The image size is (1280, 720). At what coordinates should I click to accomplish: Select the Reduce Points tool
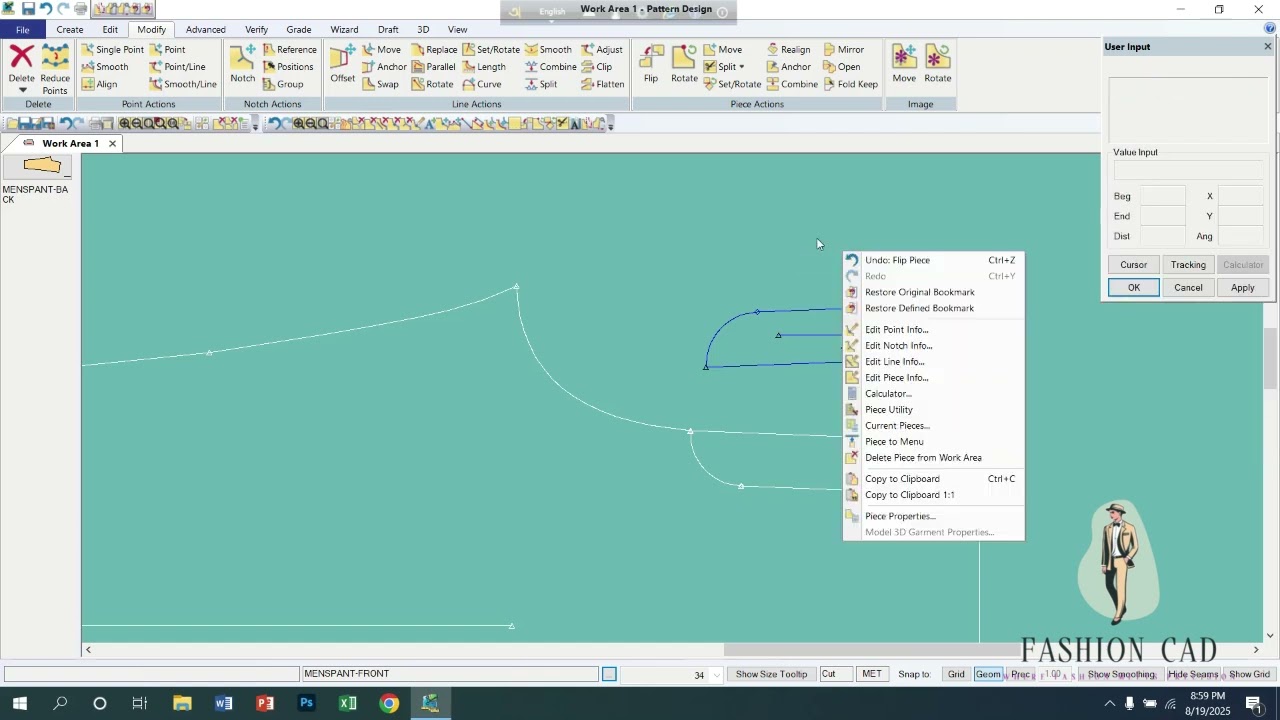coord(55,70)
